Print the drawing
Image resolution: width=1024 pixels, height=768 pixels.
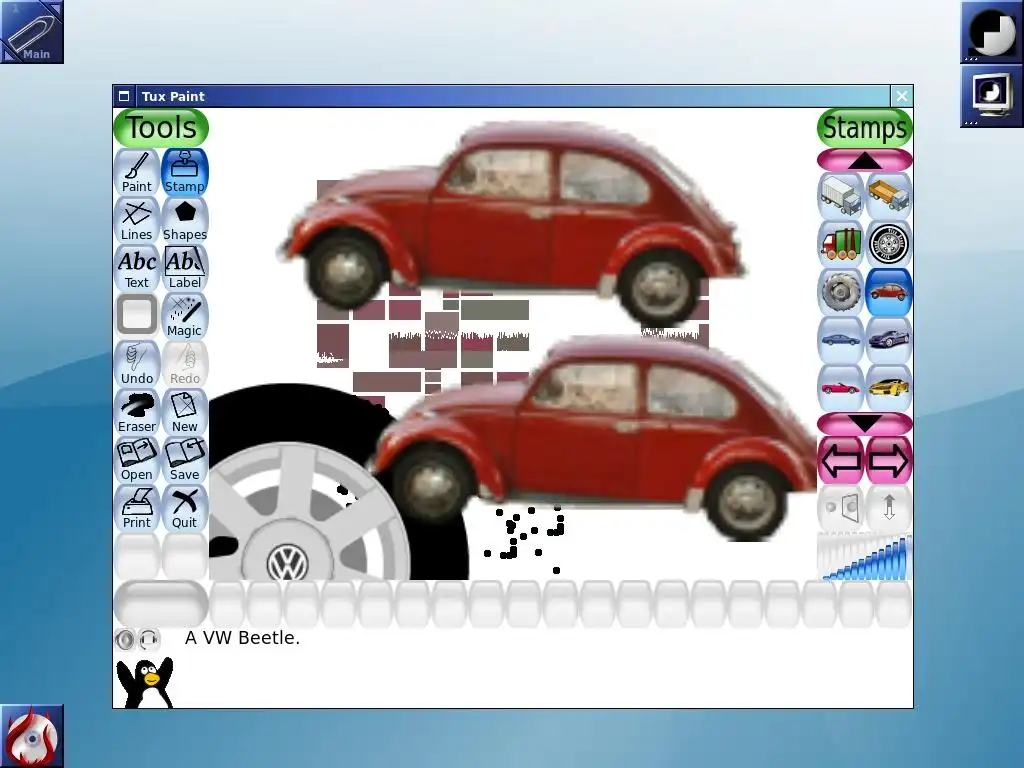pos(136,508)
